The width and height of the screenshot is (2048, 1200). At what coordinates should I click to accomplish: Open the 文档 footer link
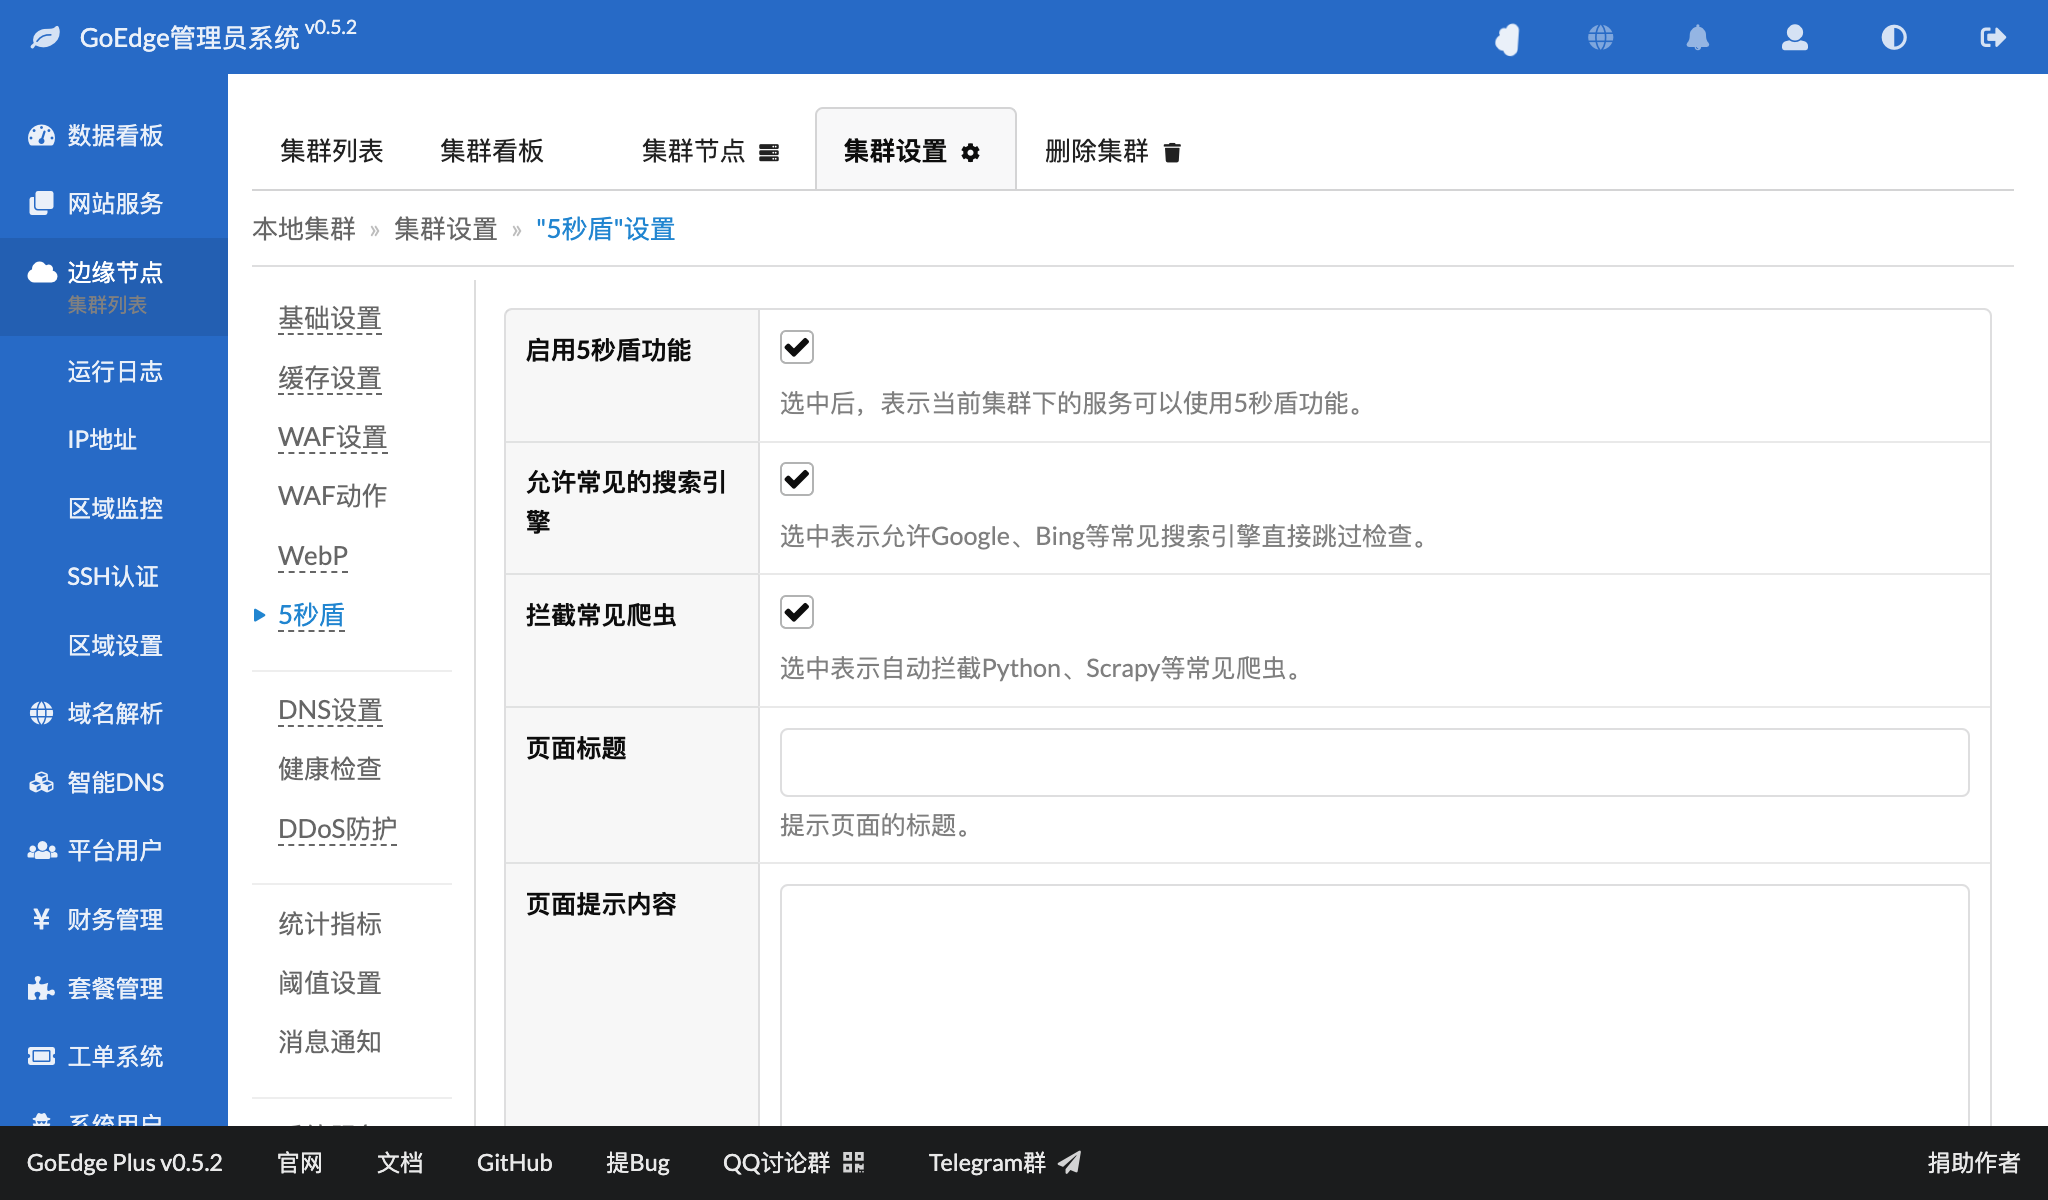pyautogui.click(x=400, y=1162)
